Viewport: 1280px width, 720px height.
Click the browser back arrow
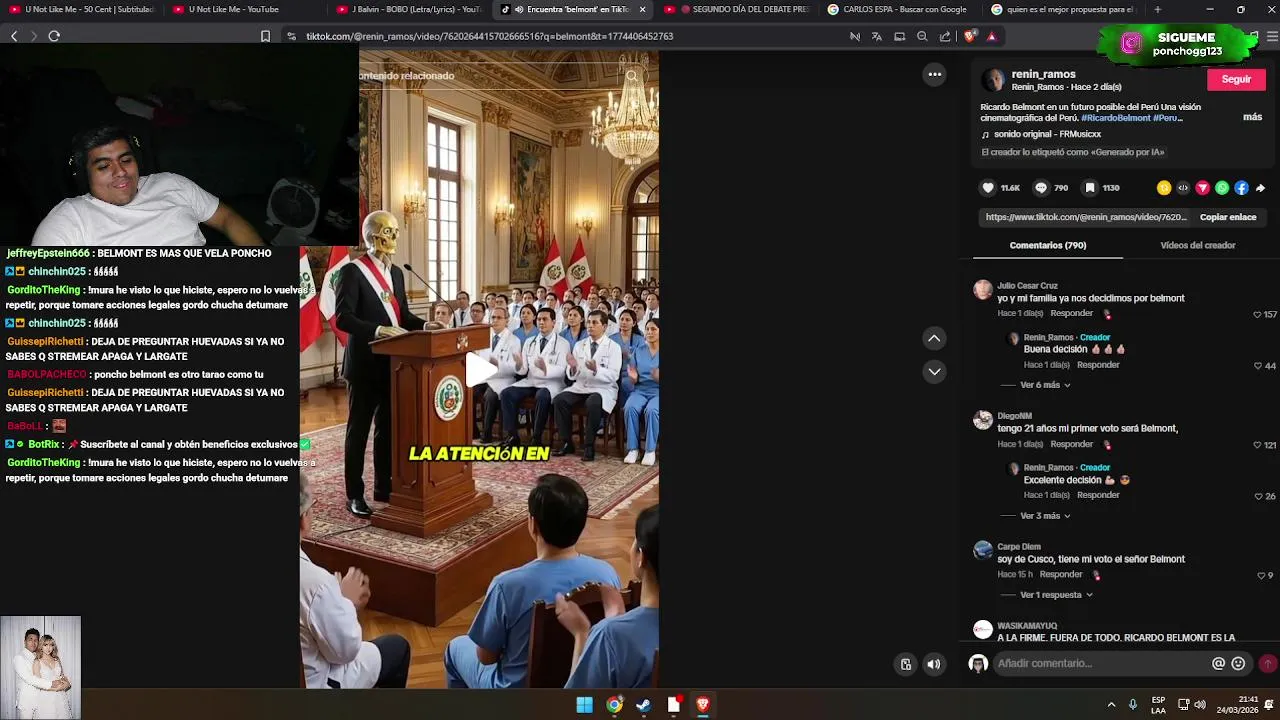pyautogui.click(x=14, y=36)
